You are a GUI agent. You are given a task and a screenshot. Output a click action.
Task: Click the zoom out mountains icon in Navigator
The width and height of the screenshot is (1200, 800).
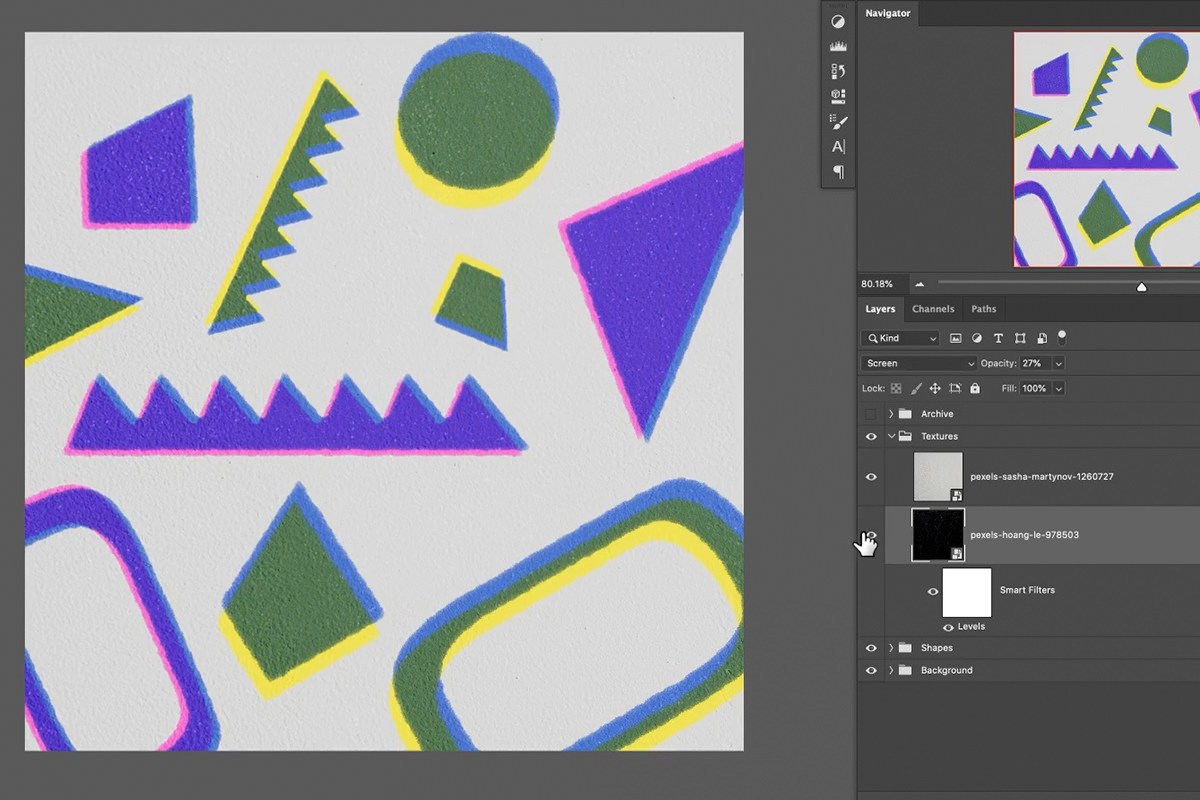[x=920, y=284]
